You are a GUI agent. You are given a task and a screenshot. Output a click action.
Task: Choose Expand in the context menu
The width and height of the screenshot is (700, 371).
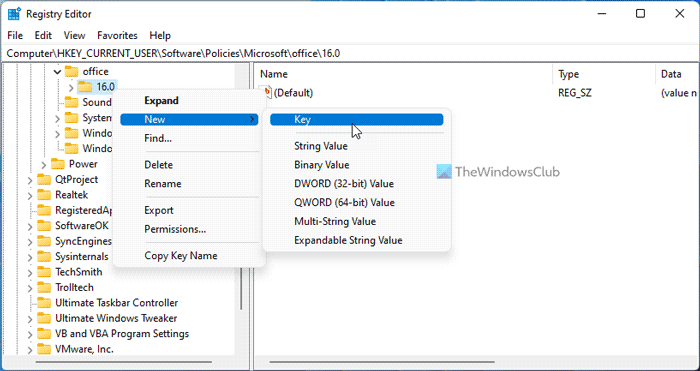coord(189,100)
